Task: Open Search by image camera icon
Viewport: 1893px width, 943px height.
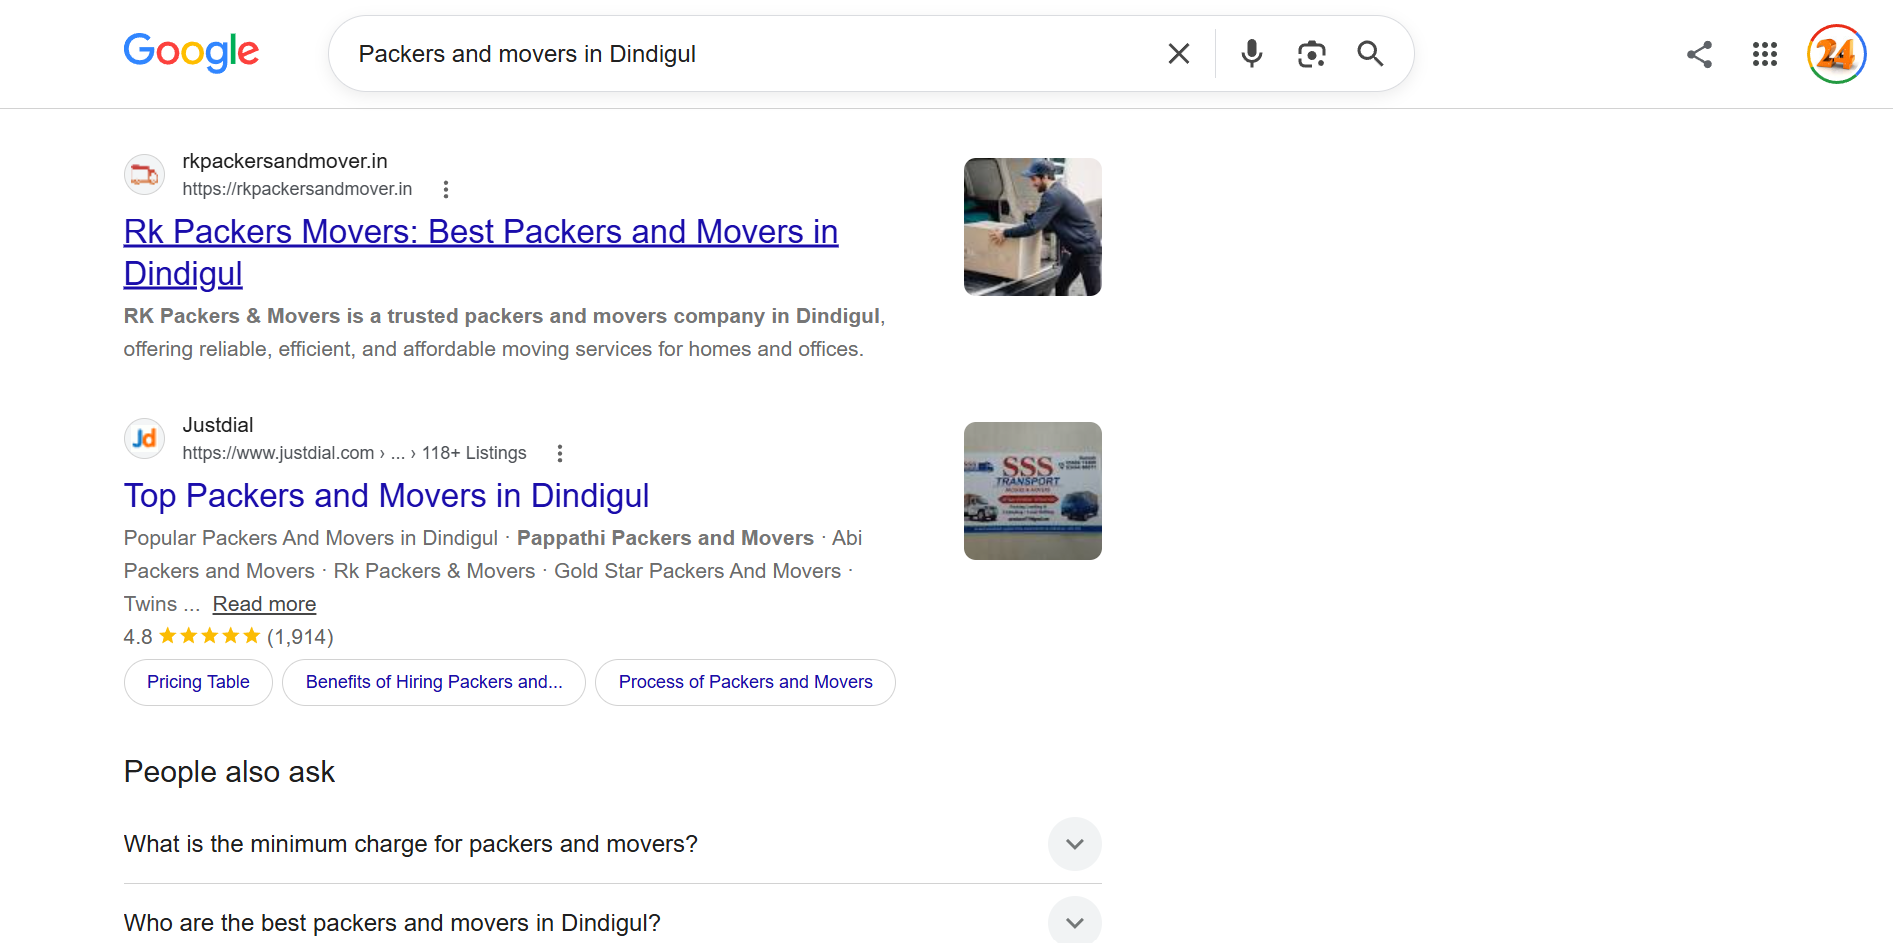Action: tap(1311, 54)
